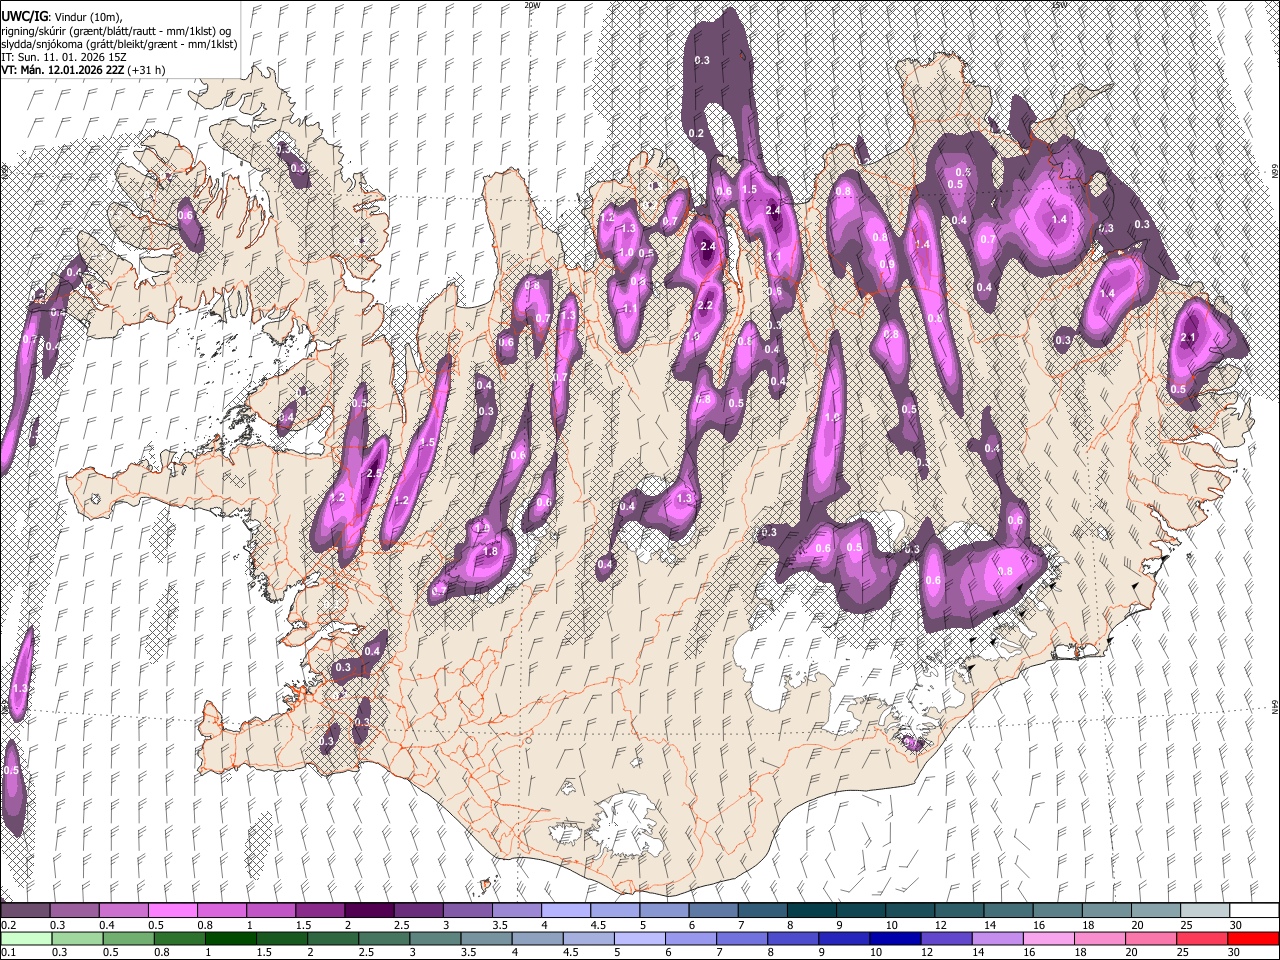The image size is (1280, 960).
Task: Select the dark teal snow swatch labeled 8
Action: coord(812,911)
